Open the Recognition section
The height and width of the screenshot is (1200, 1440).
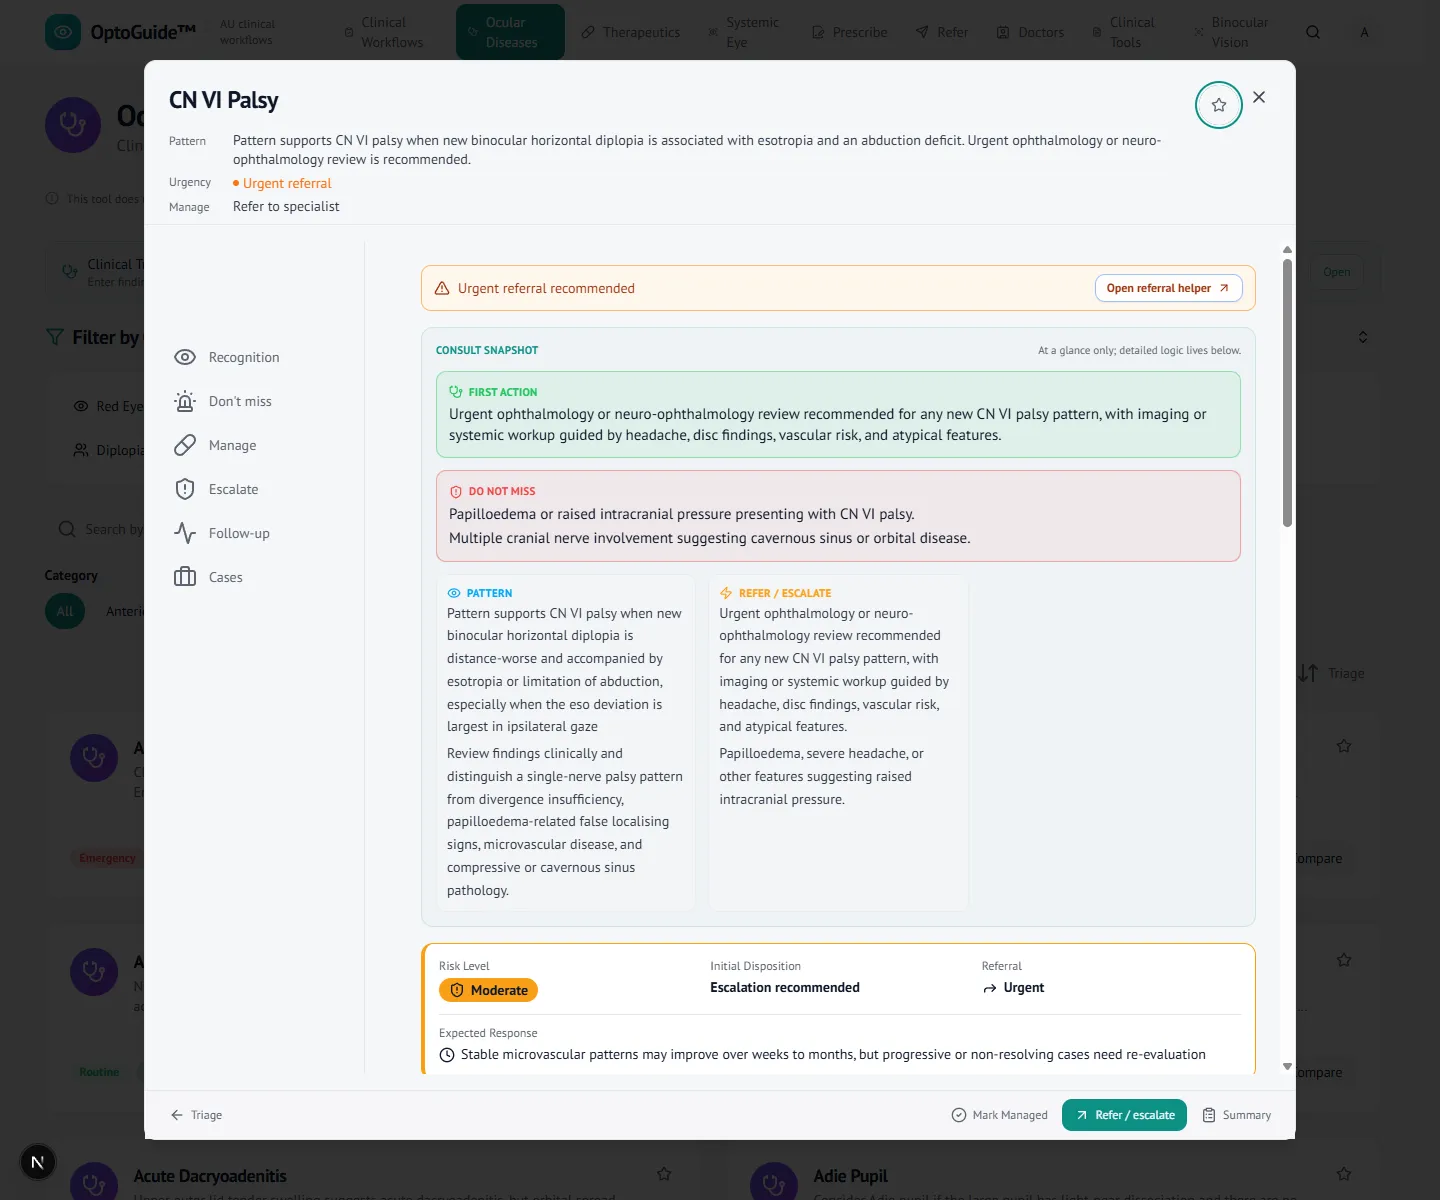pyautogui.click(x=226, y=357)
